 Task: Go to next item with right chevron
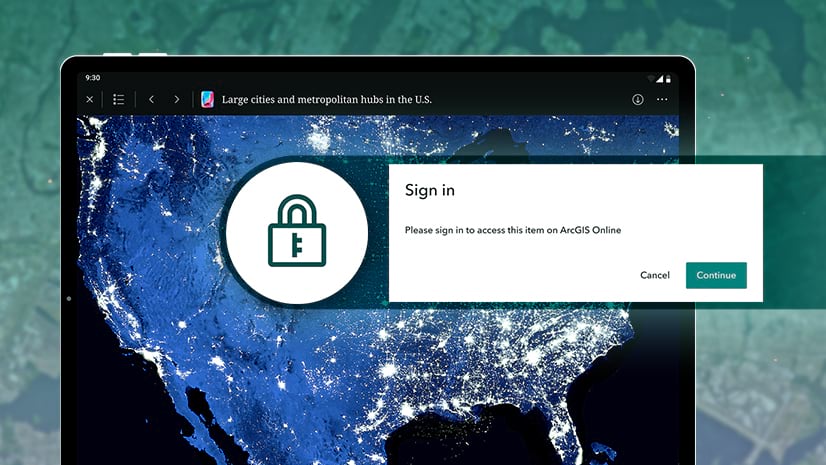pos(176,99)
